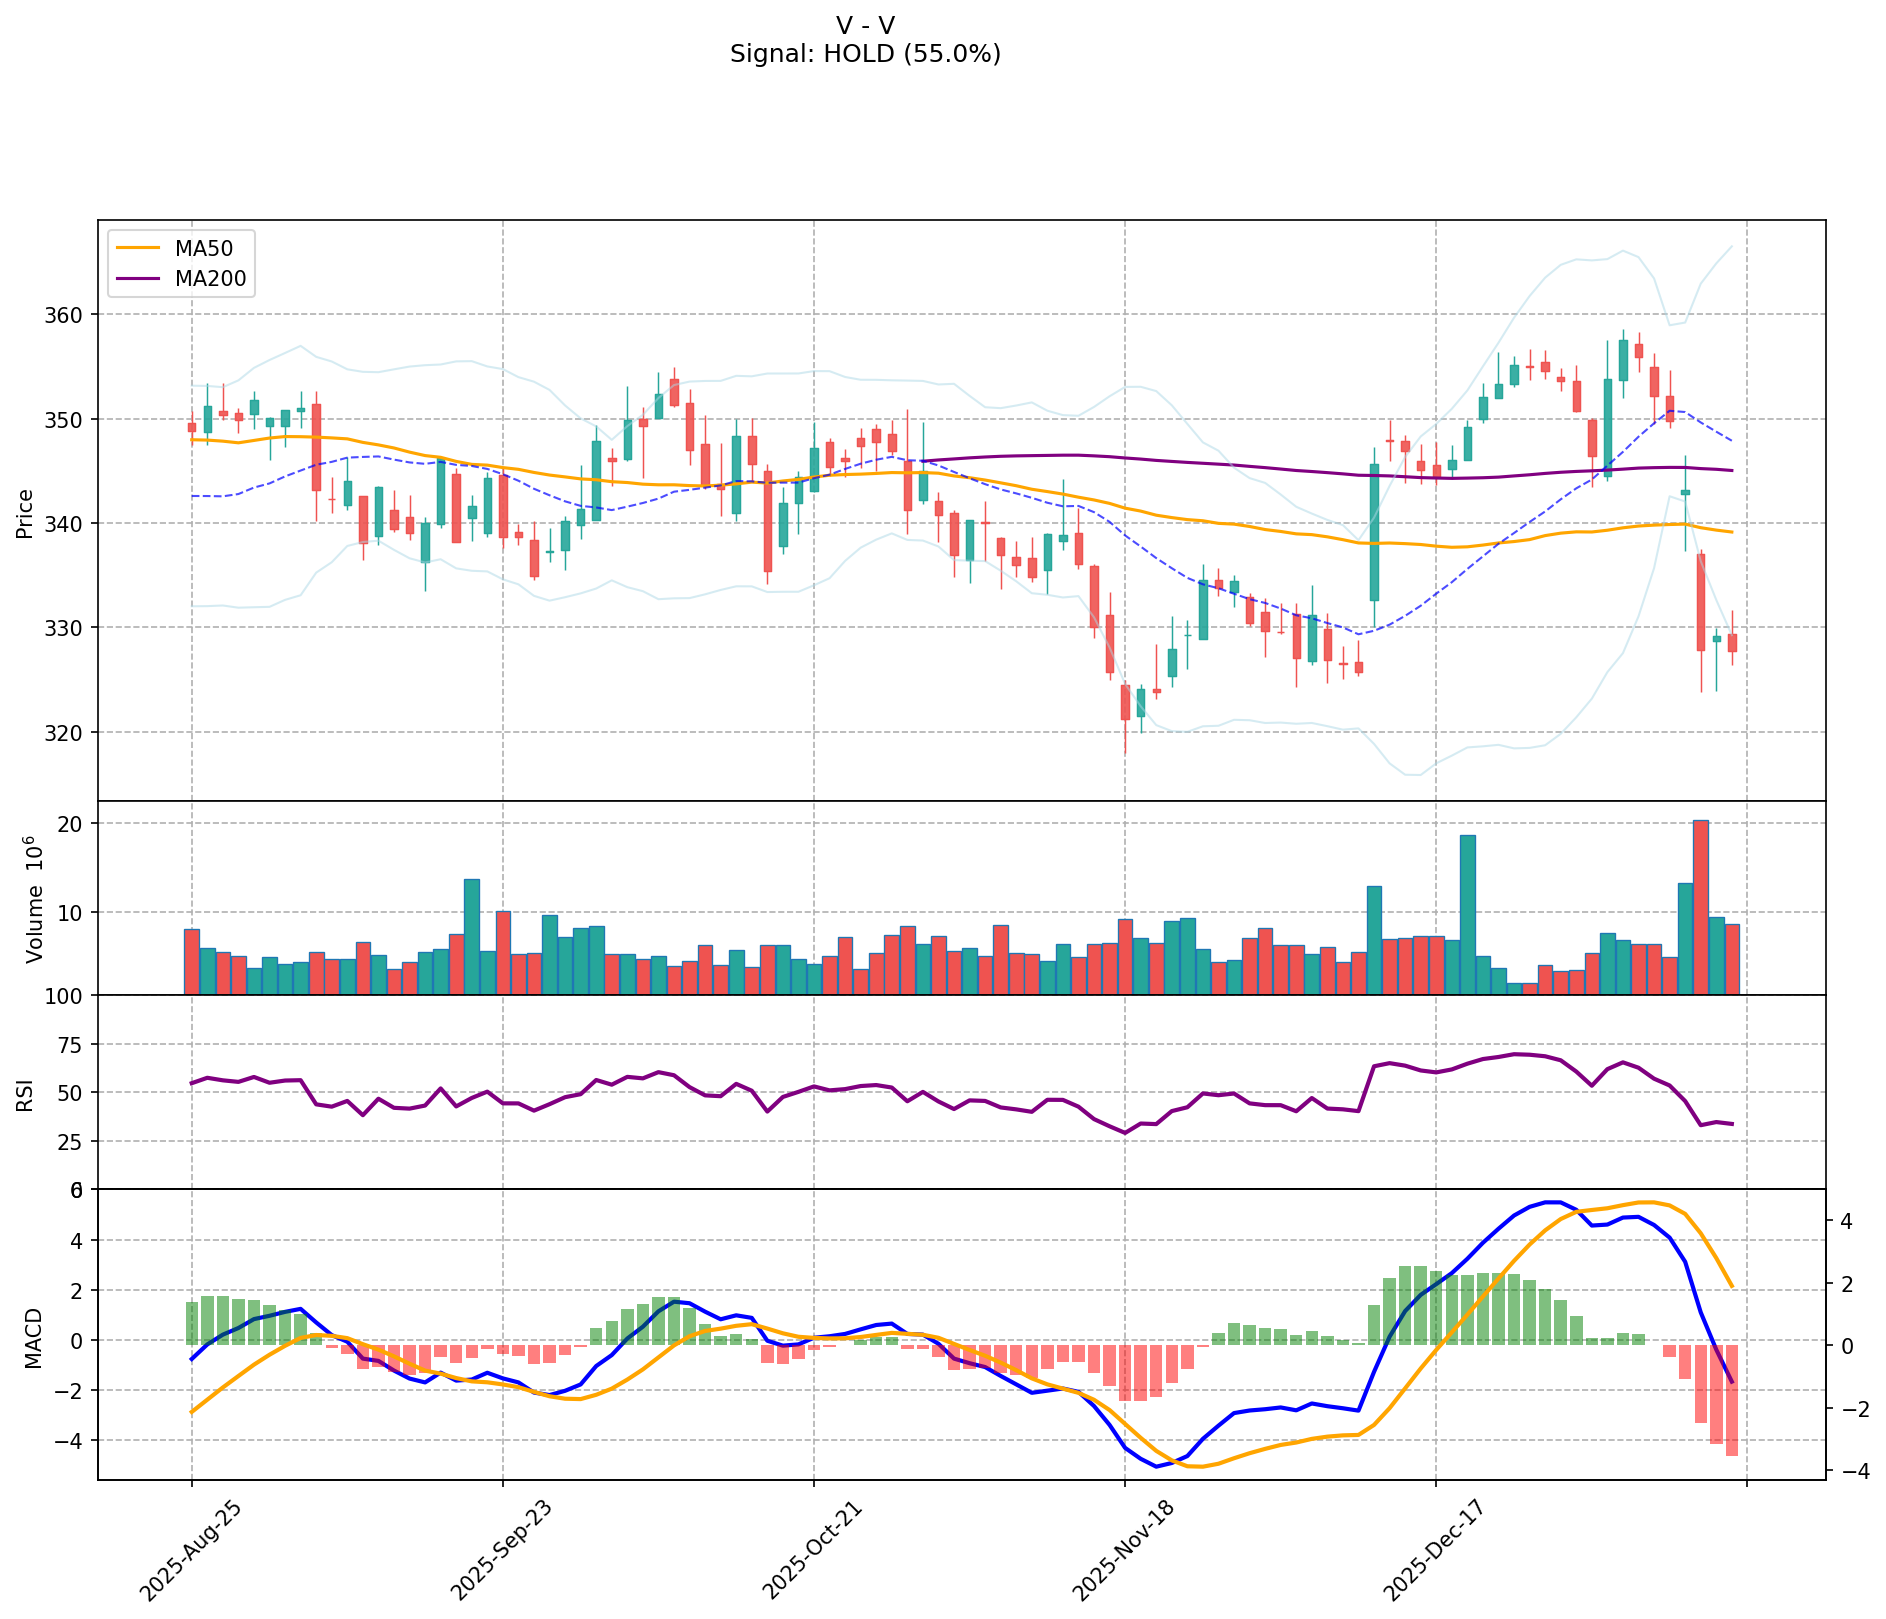Viewport: 1886px width, 1619px height.
Task: Click the orange MA50 line swatch in legend
Action: 138,249
